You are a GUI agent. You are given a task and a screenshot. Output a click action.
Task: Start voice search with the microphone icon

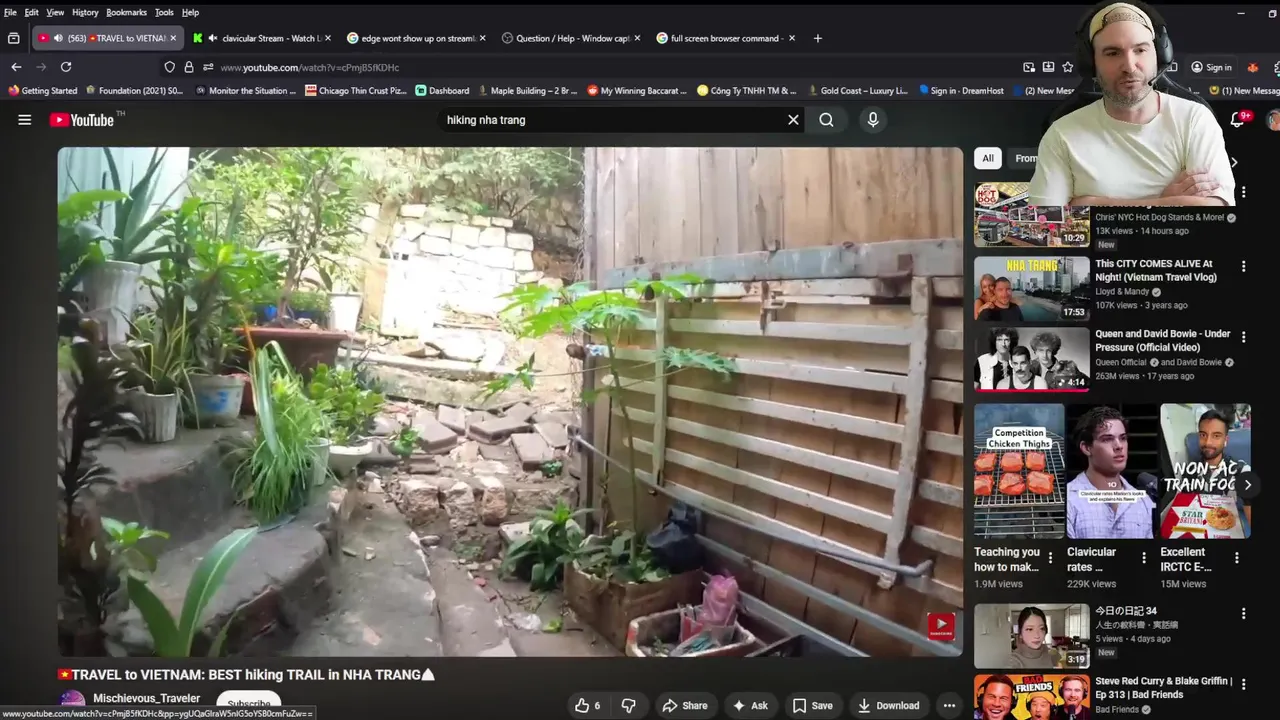pyautogui.click(x=873, y=120)
